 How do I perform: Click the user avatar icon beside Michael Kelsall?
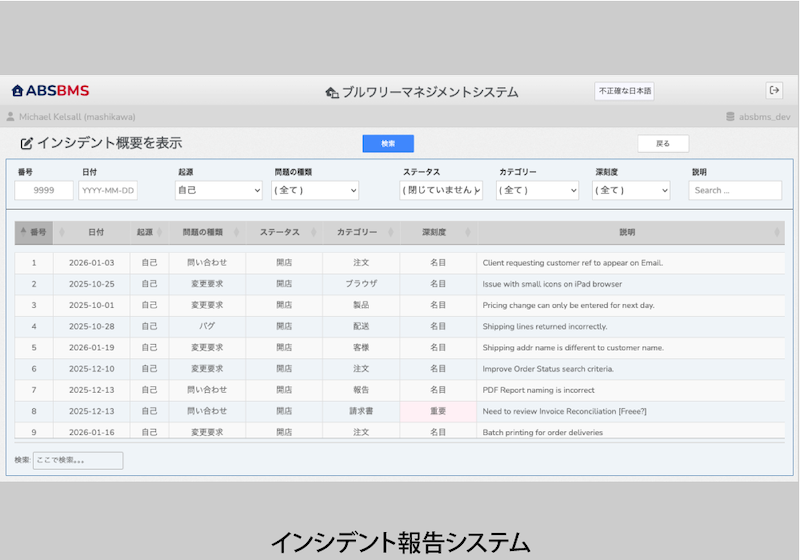coord(10,117)
